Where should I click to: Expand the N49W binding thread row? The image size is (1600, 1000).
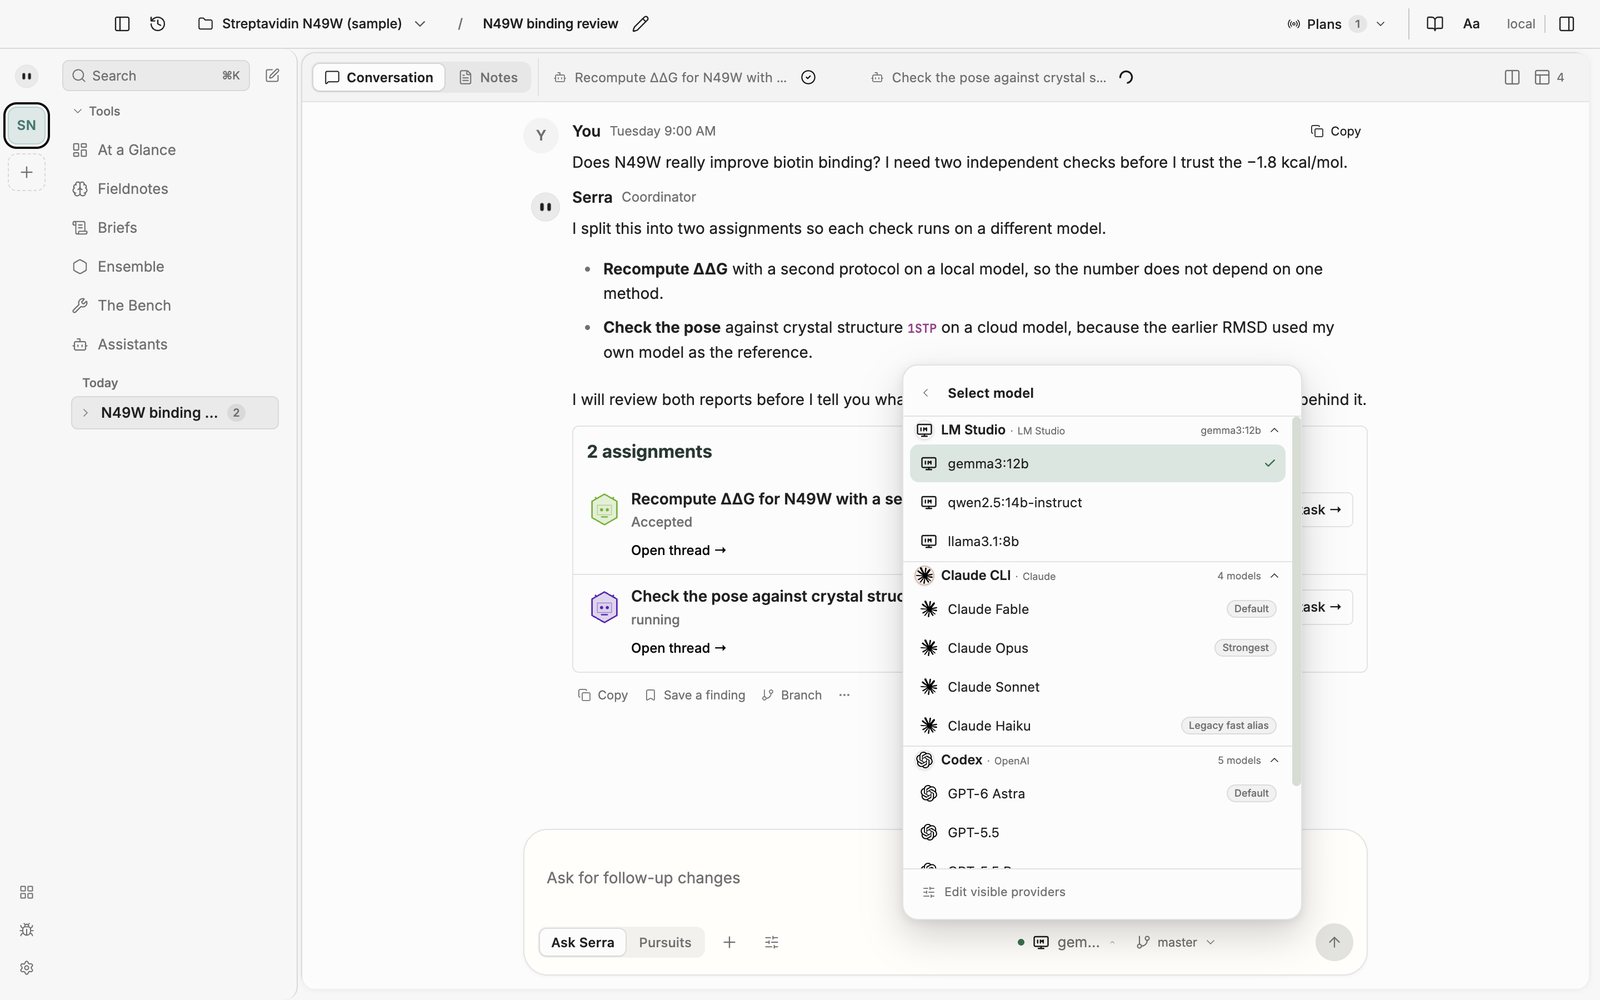click(x=86, y=413)
